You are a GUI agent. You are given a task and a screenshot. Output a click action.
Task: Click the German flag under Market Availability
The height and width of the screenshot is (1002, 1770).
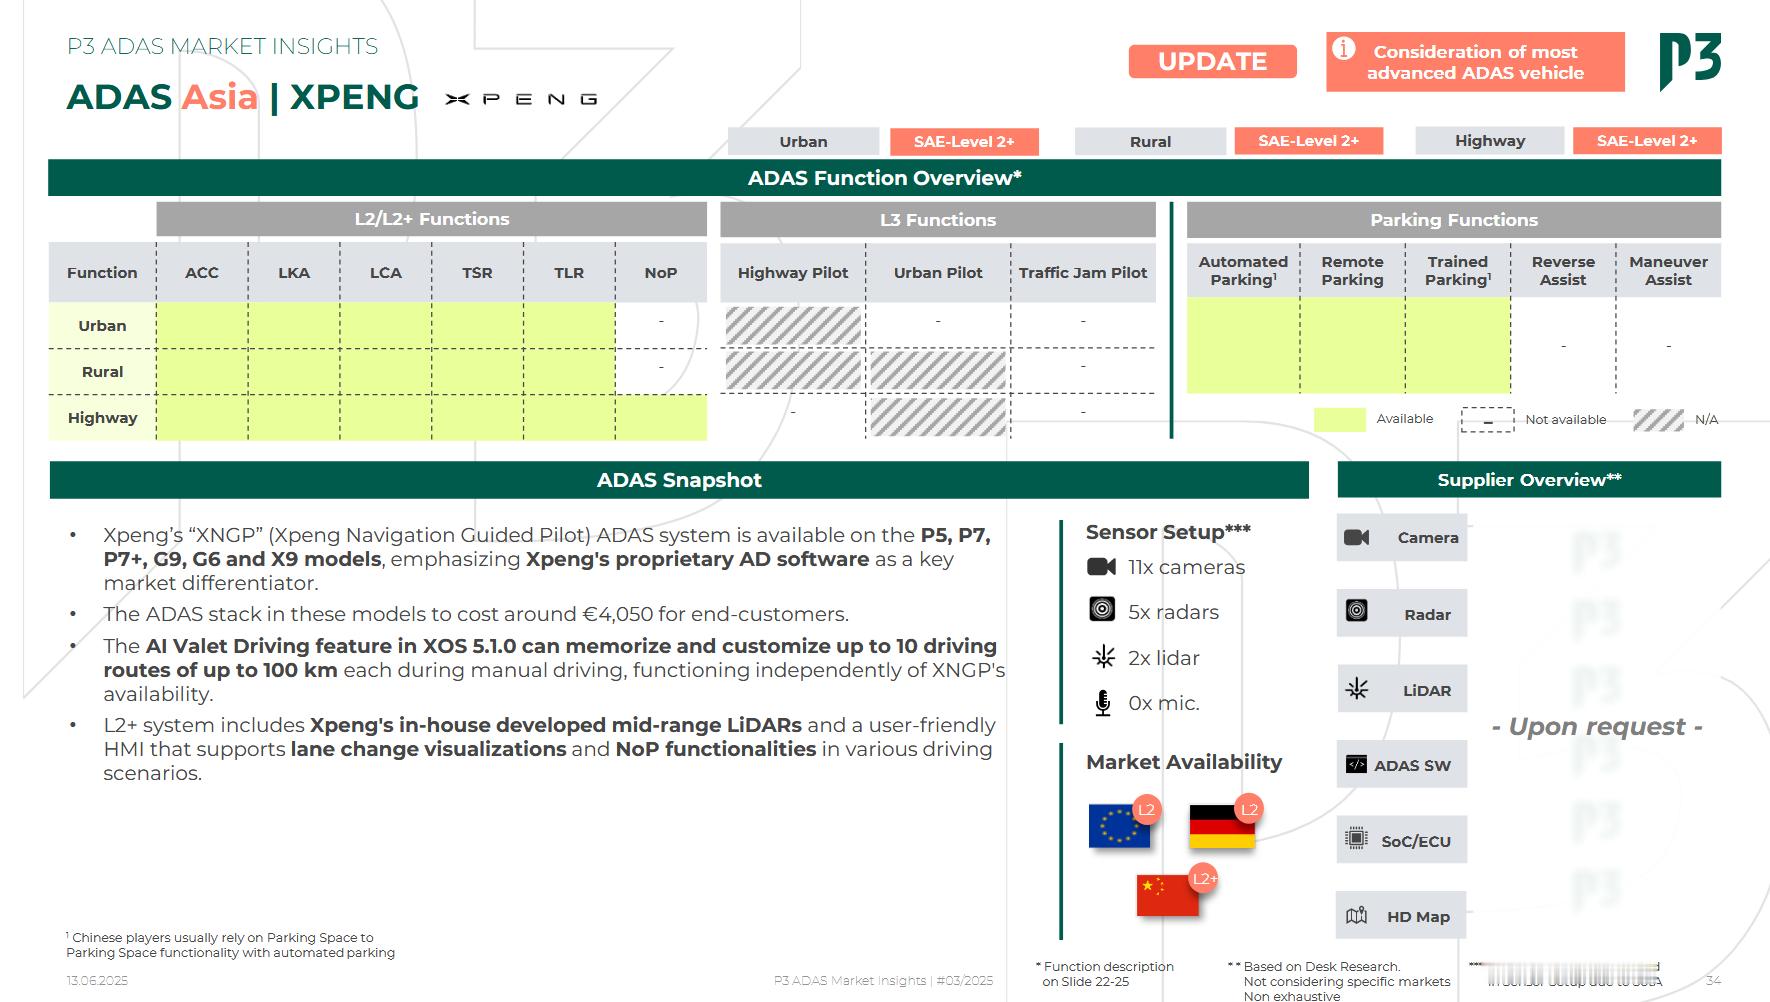(1222, 826)
